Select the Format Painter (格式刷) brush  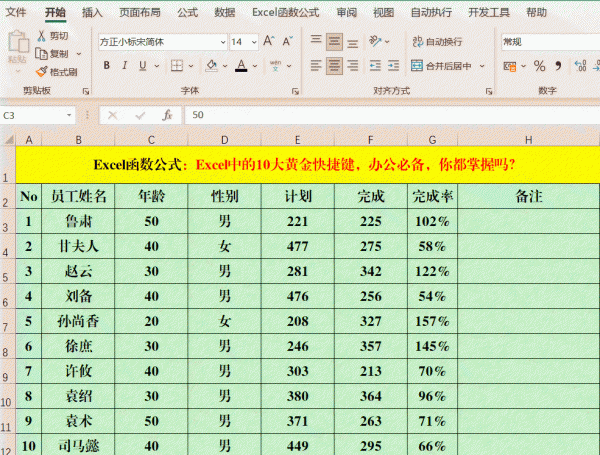click(41, 71)
